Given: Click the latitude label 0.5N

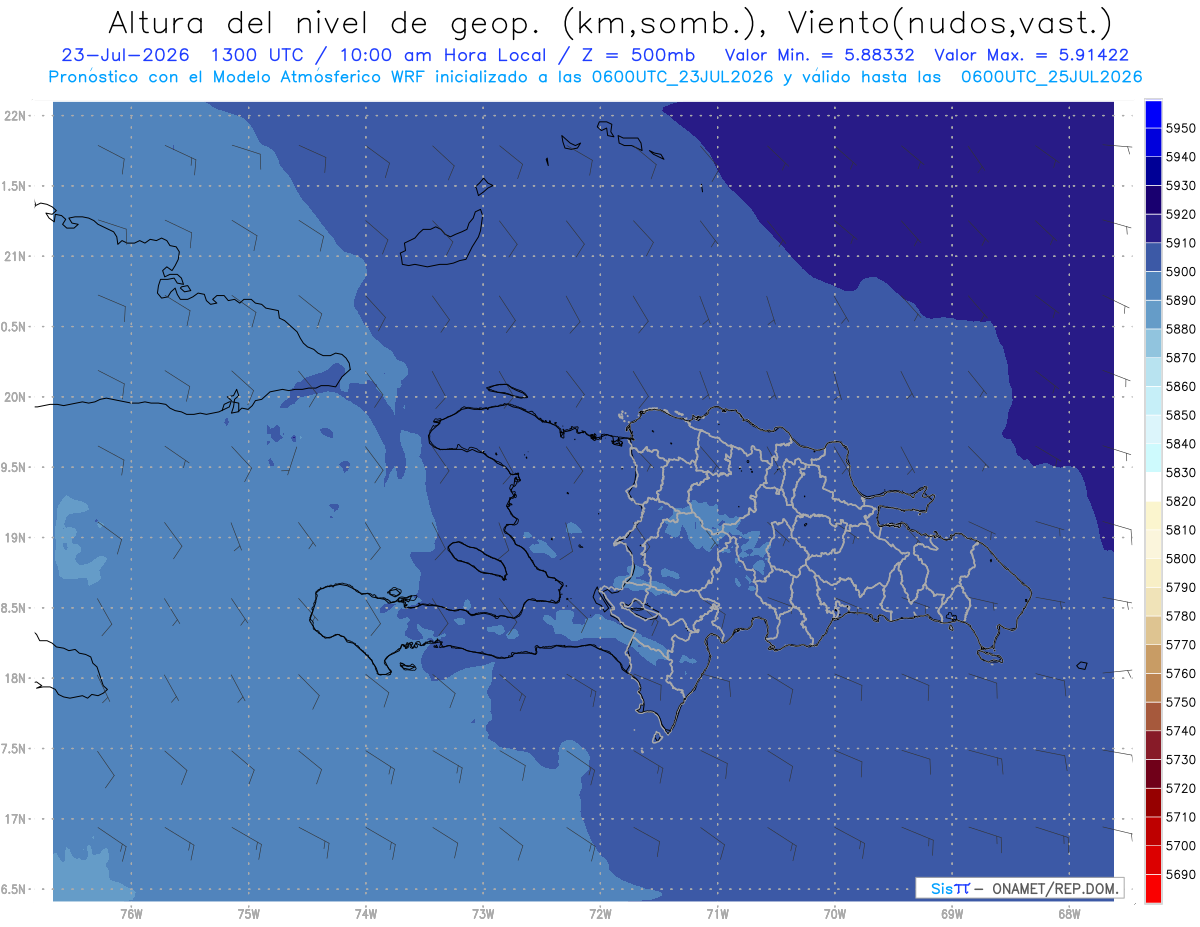Looking at the screenshot, I should pos(15,327).
